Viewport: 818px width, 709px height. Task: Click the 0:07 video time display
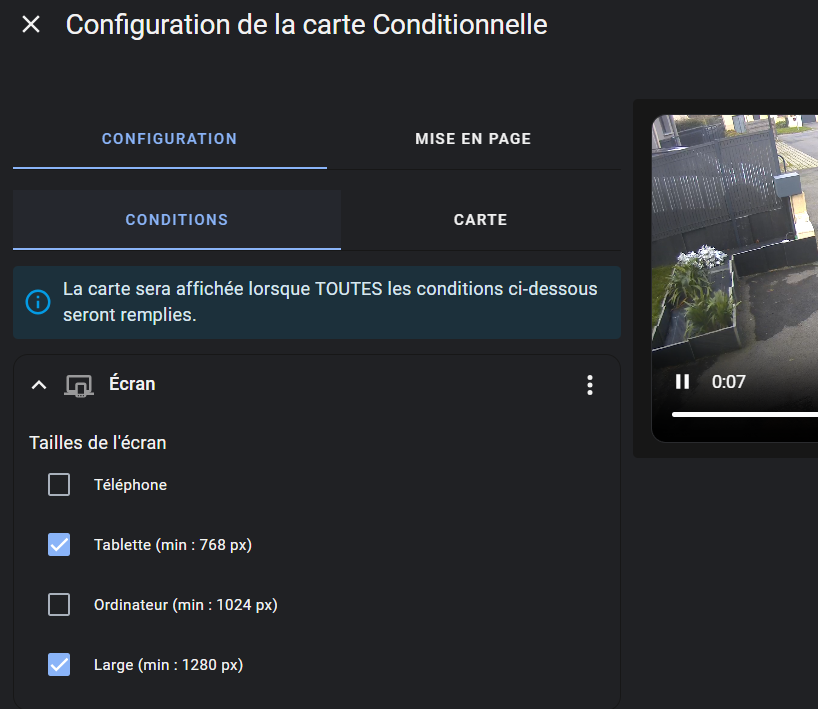[728, 382]
